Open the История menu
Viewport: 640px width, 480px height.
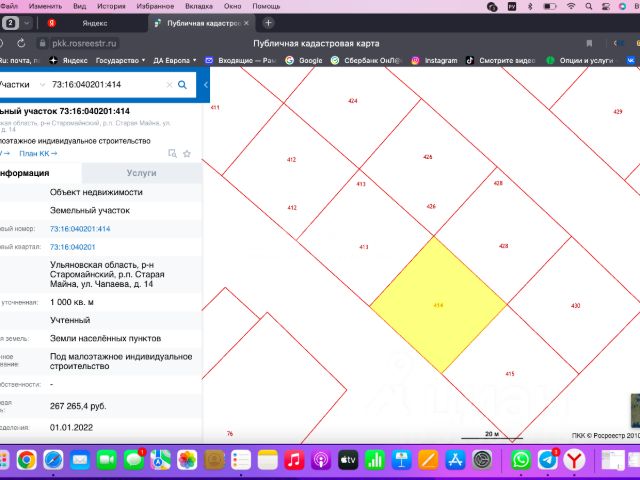click(x=111, y=6)
